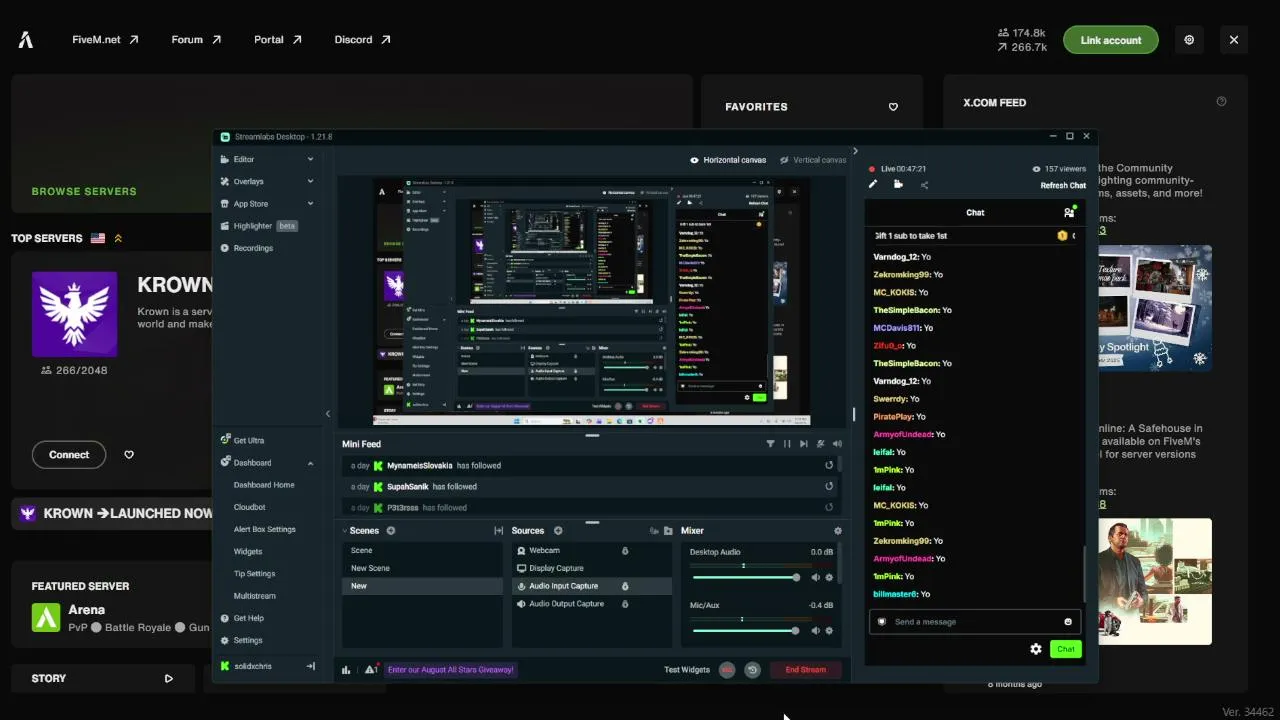
Task: Mute the Desktop Audio channel
Action: 815,577
